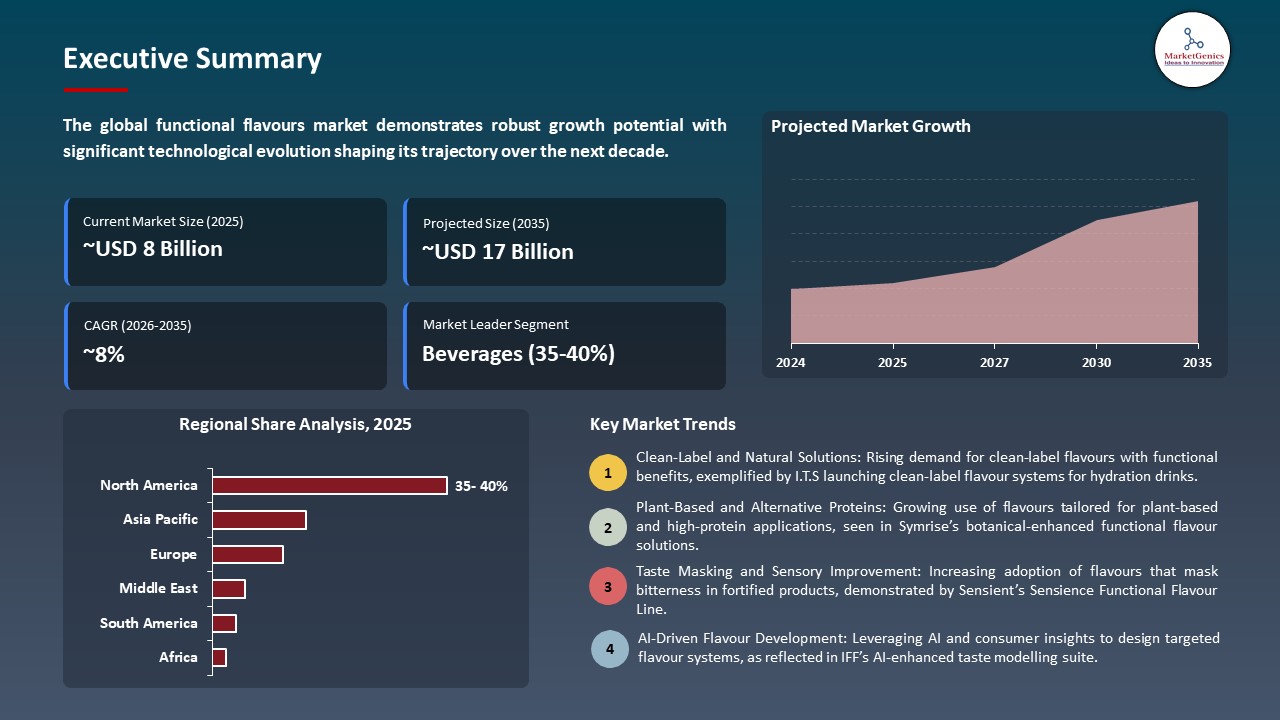Click the Middle East bar
1280x720 pixels.
[229, 589]
